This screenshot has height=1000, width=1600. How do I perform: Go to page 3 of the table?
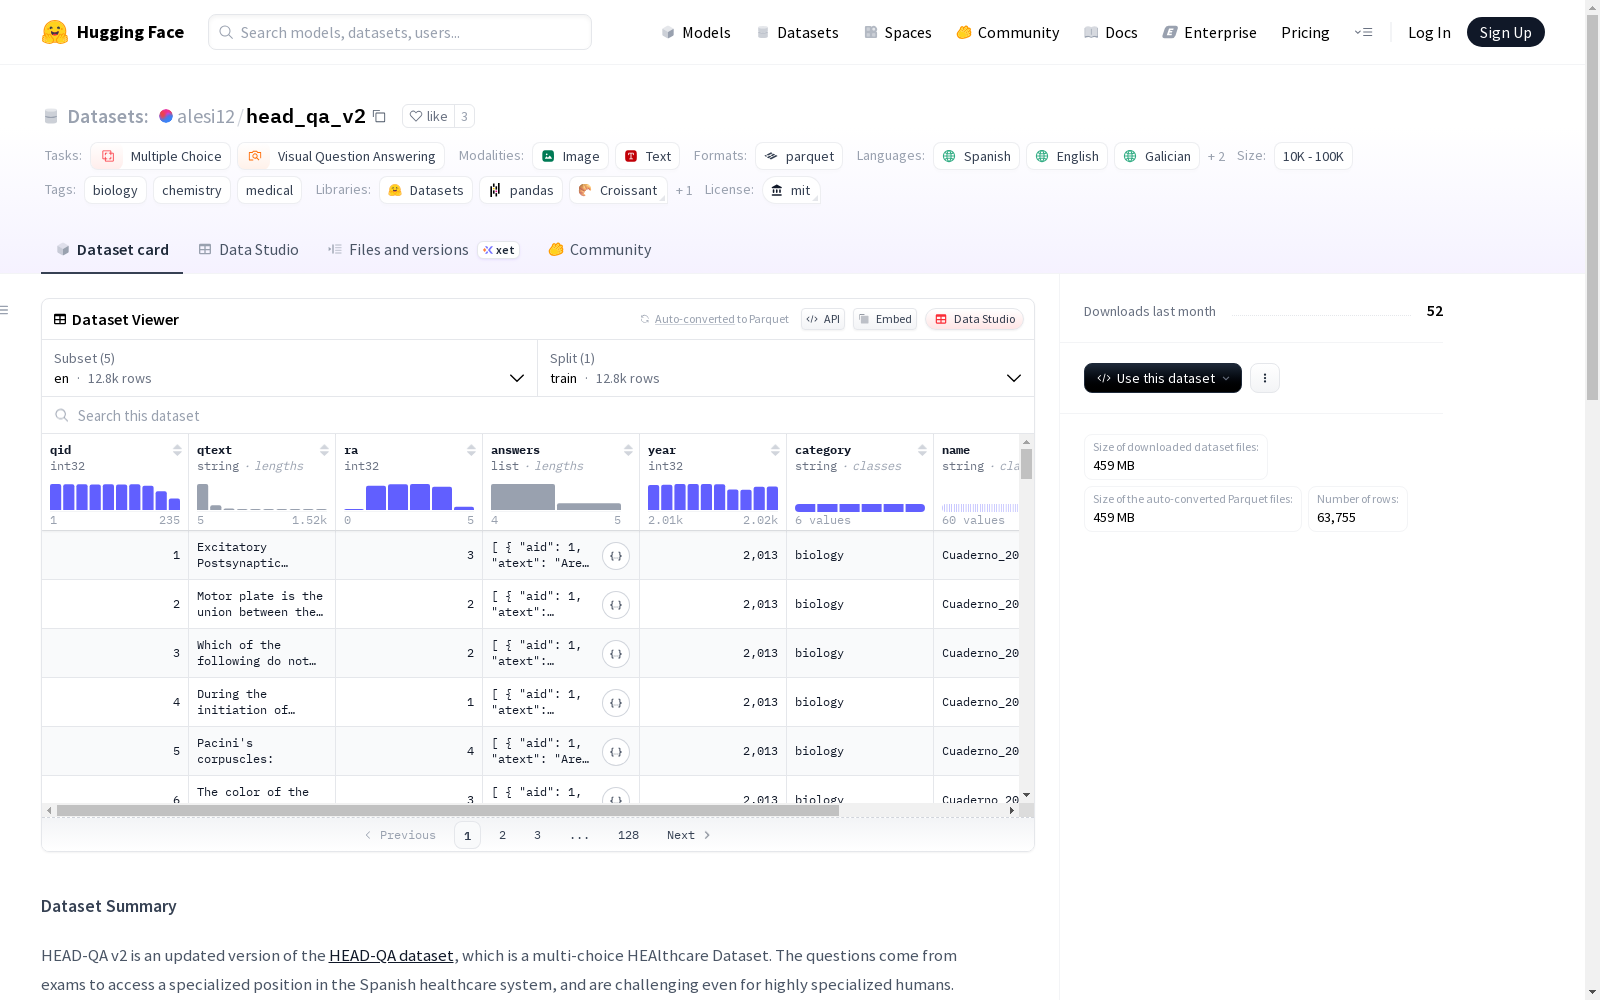coord(537,835)
